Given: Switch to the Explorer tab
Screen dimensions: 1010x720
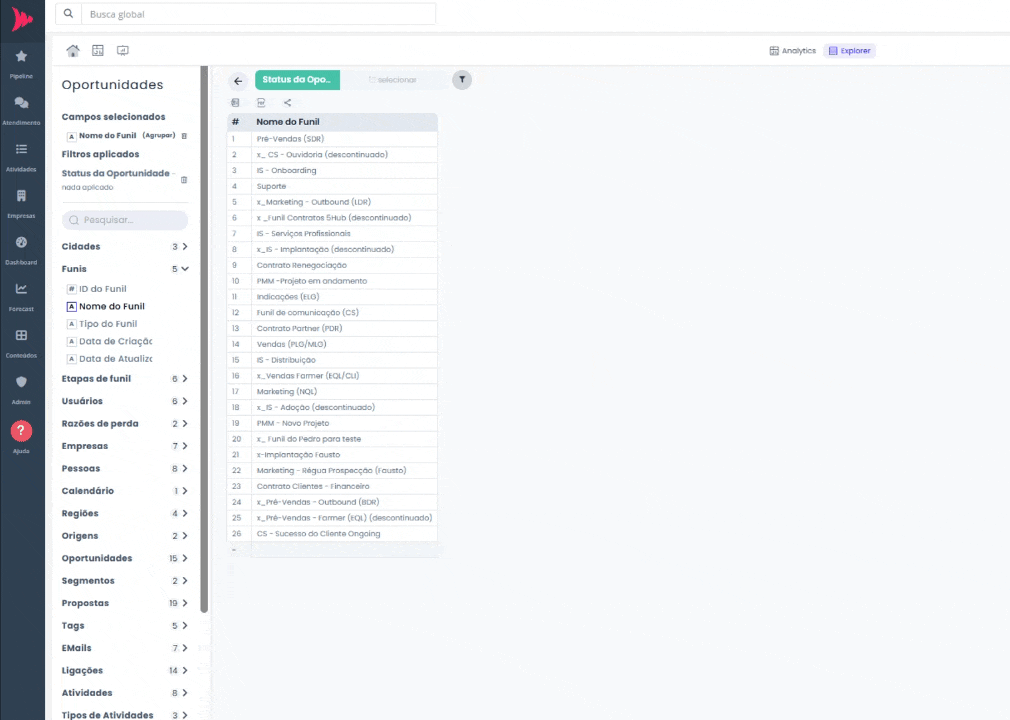Looking at the screenshot, I should point(849,51).
